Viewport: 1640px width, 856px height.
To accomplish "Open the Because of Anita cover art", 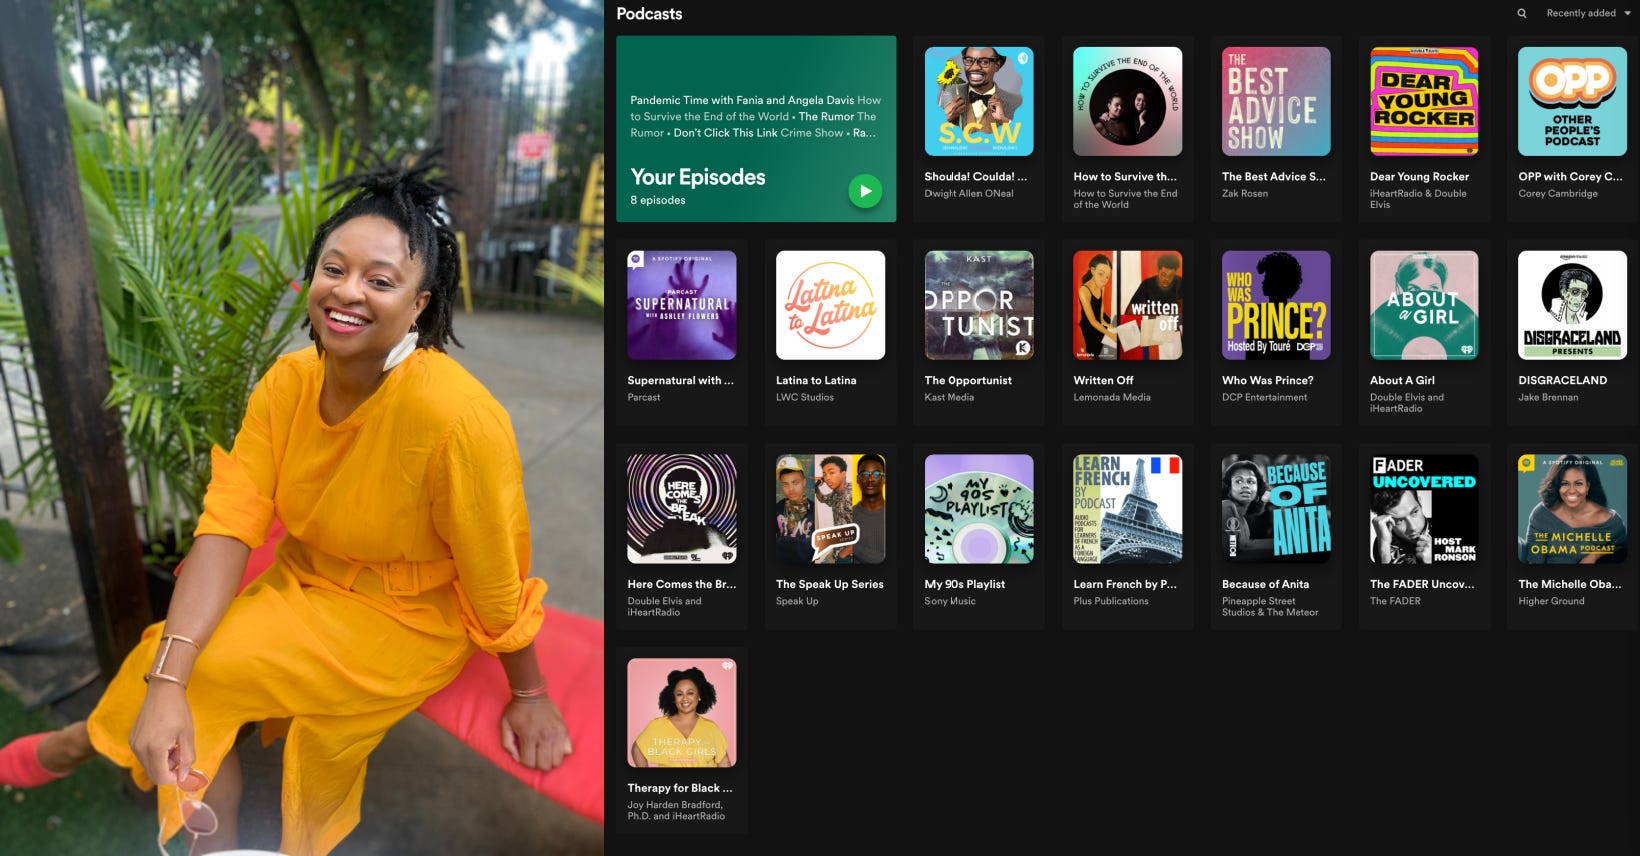I will (1276, 509).
